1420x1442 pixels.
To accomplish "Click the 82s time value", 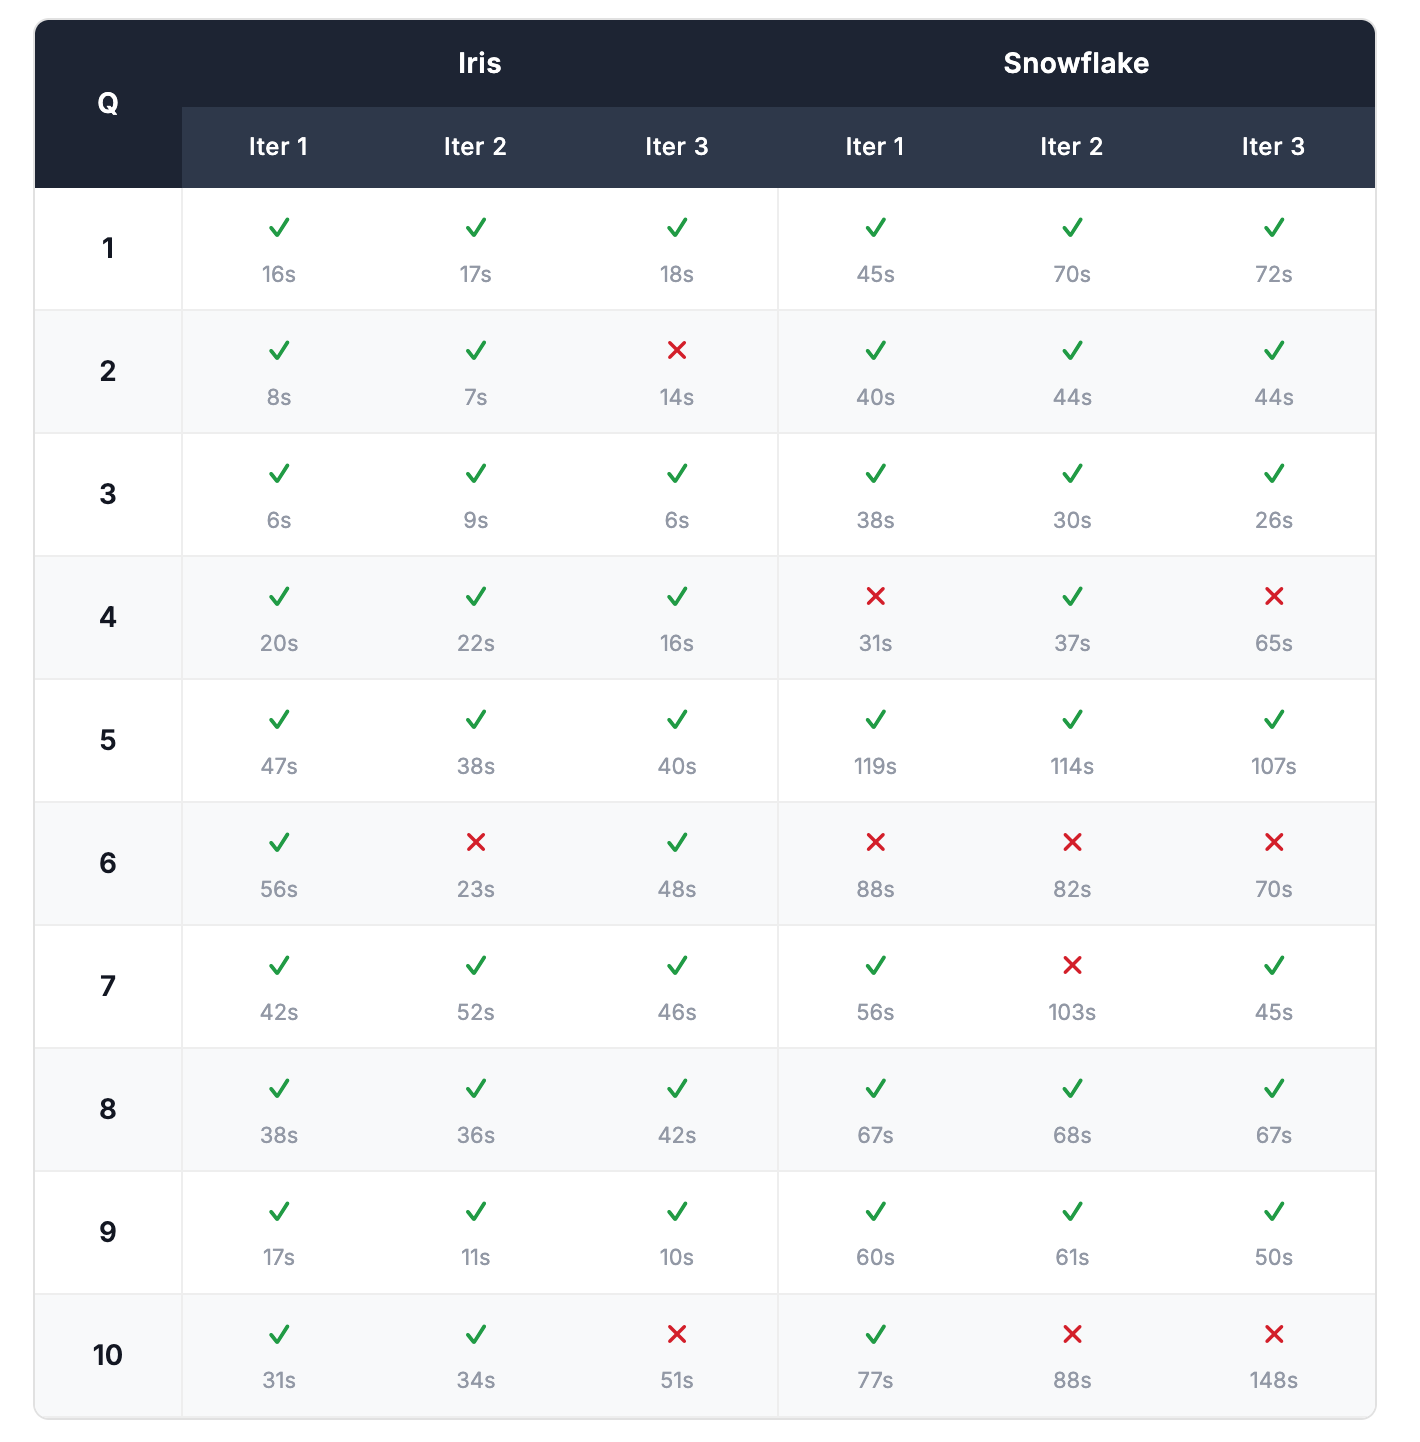I will tap(1072, 889).
